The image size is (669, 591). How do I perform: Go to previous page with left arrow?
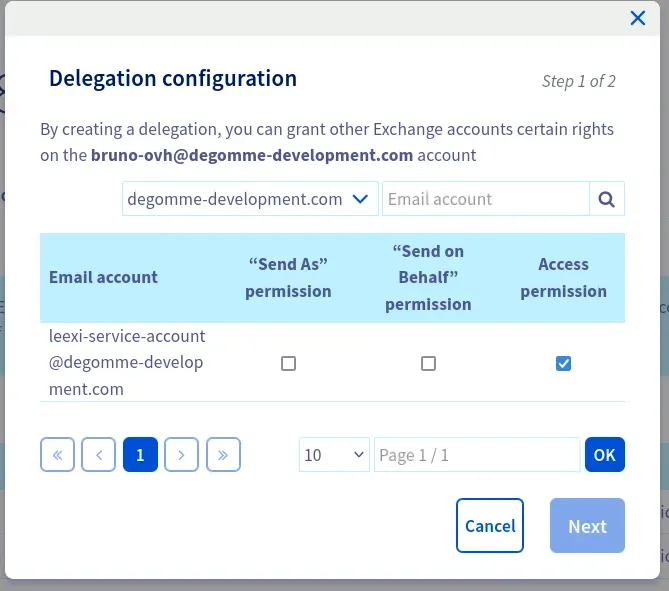[x=98, y=455]
